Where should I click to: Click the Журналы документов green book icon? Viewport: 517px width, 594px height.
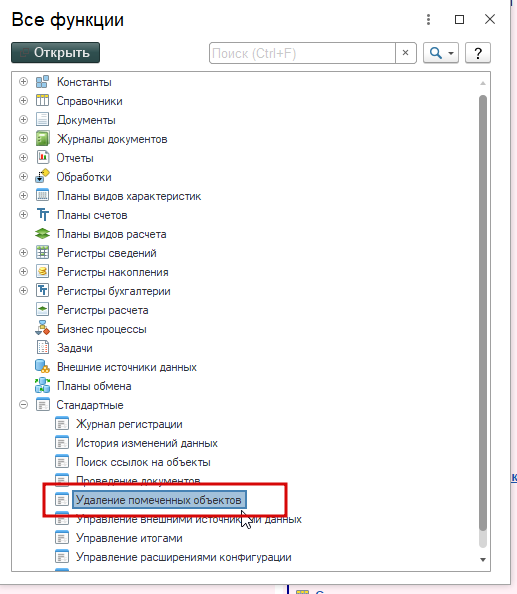pyautogui.click(x=42, y=139)
